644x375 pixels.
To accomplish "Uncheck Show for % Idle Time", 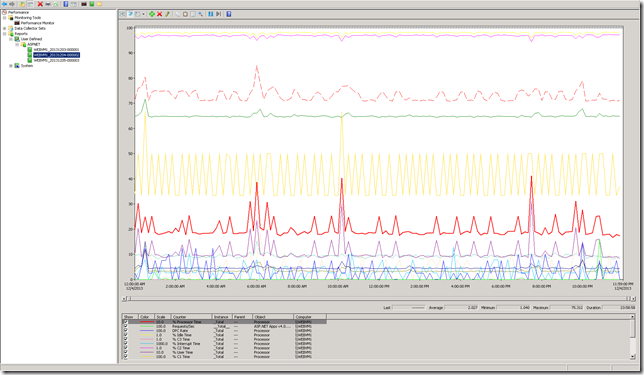I will (x=126, y=335).
